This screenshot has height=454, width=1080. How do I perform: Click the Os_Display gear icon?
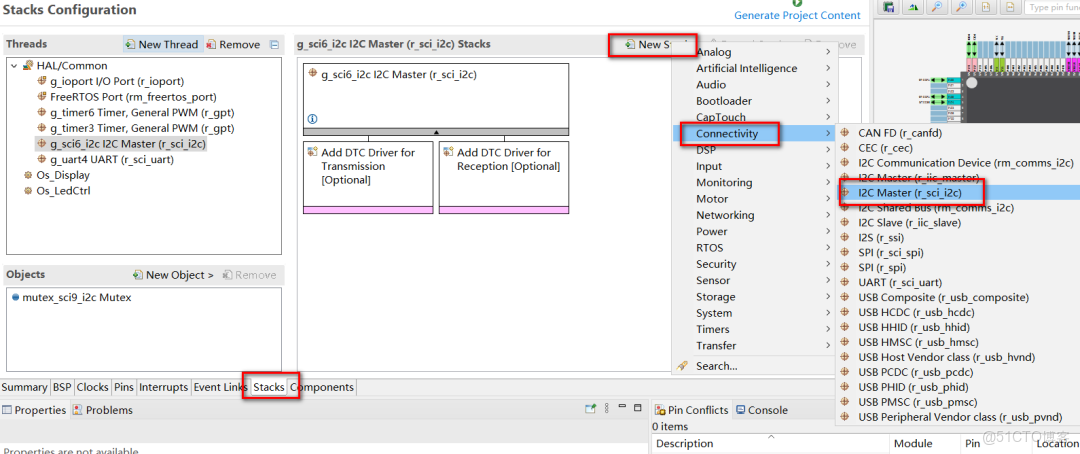tap(28, 175)
